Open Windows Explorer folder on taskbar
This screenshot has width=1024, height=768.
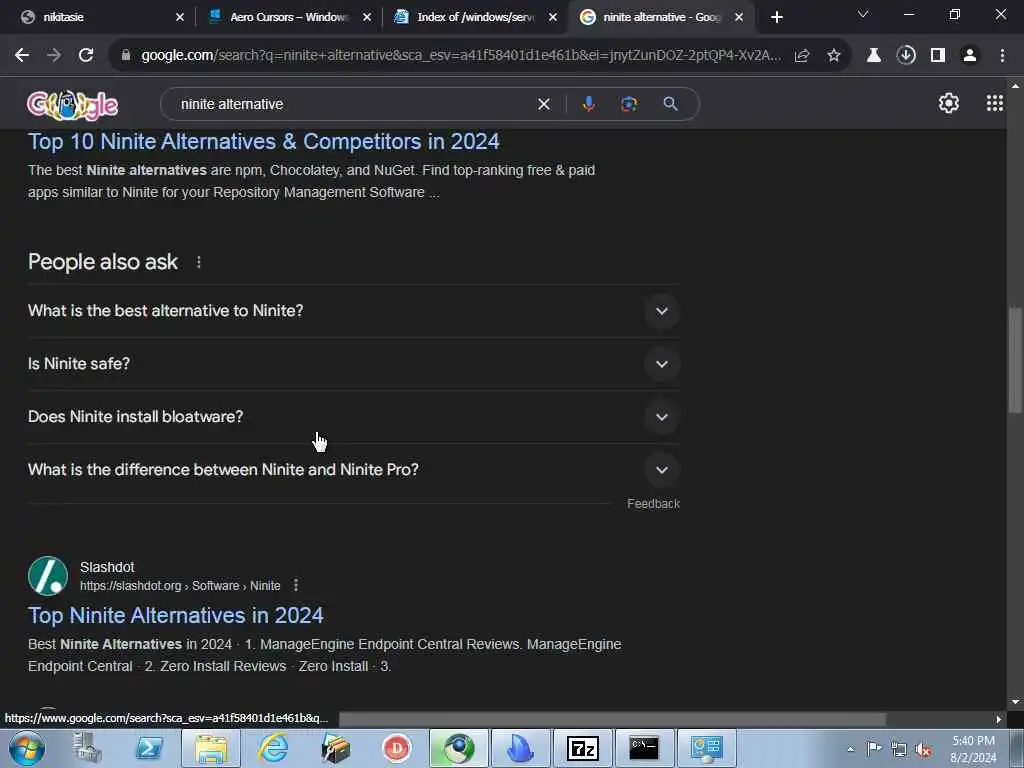tap(211, 748)
